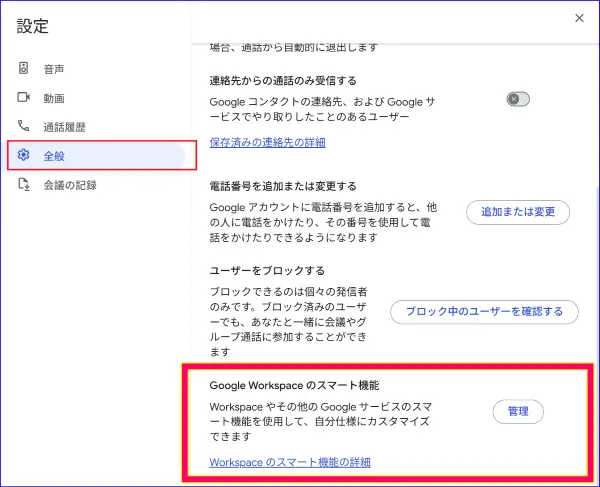Screen dimensions: 600x487
Task: Click the 音声 speaker icon in the sidebar
Action: click(23, 68)
